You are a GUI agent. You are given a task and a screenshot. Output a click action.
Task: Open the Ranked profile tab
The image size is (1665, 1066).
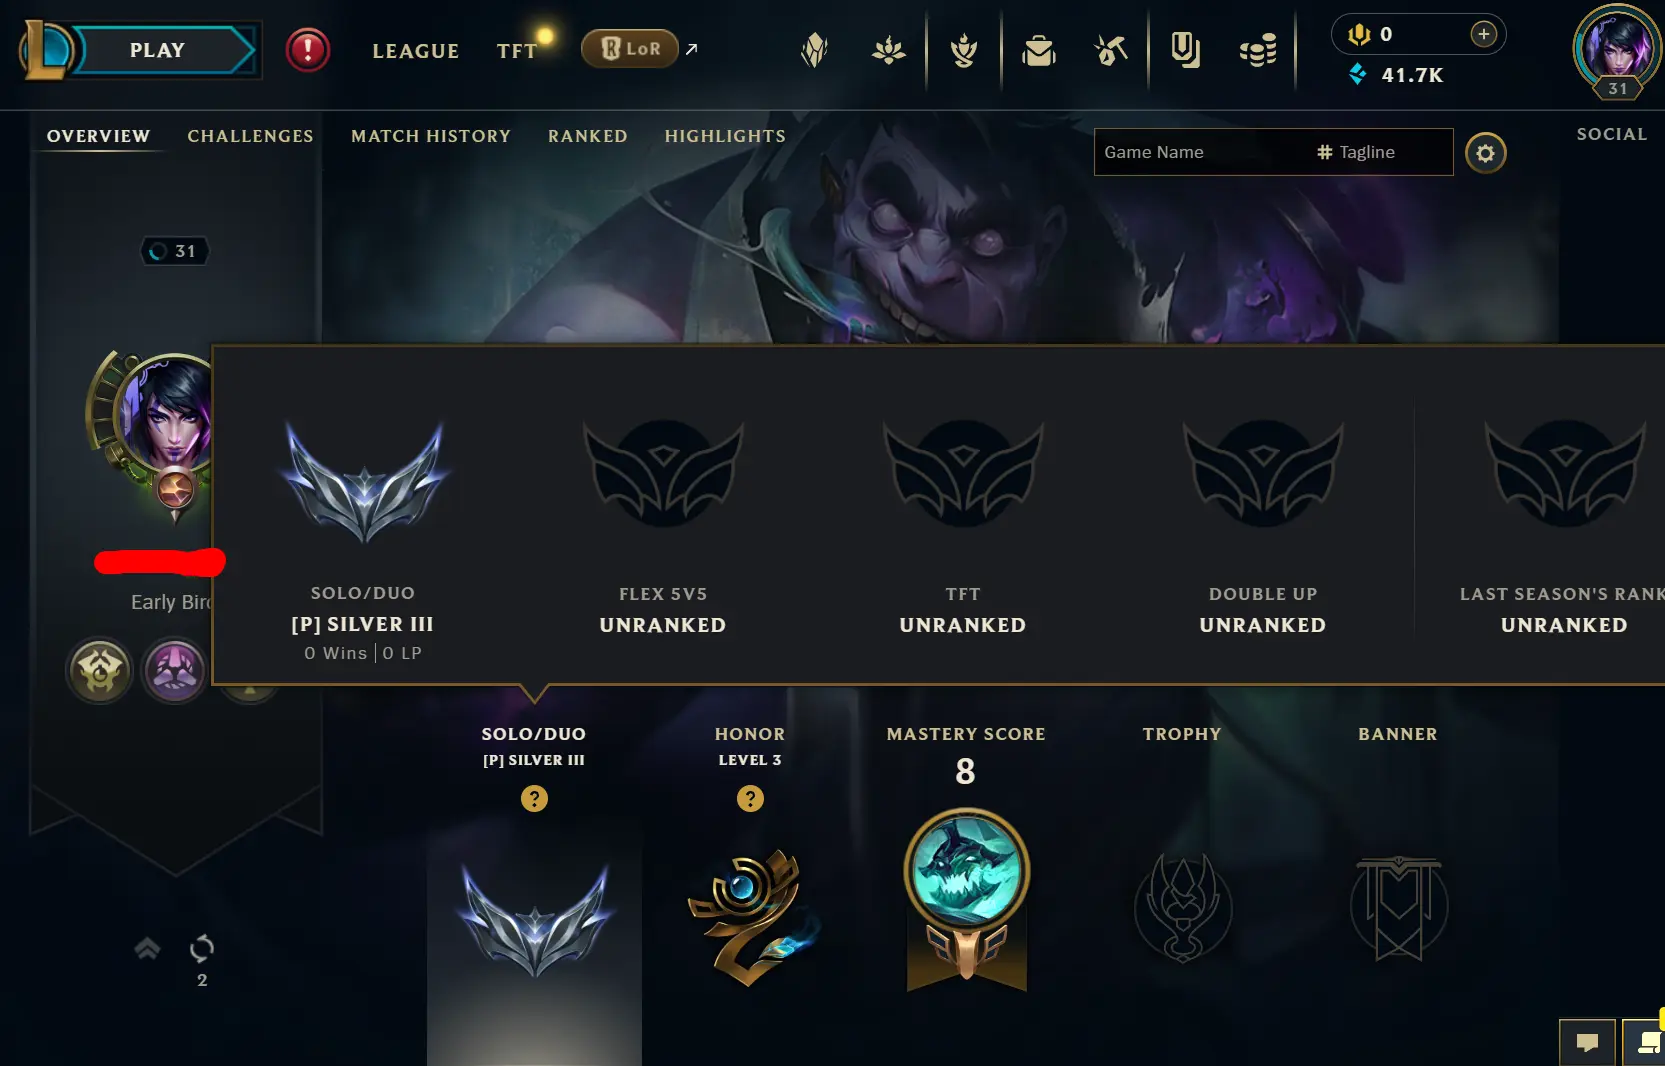pos(588,136)
